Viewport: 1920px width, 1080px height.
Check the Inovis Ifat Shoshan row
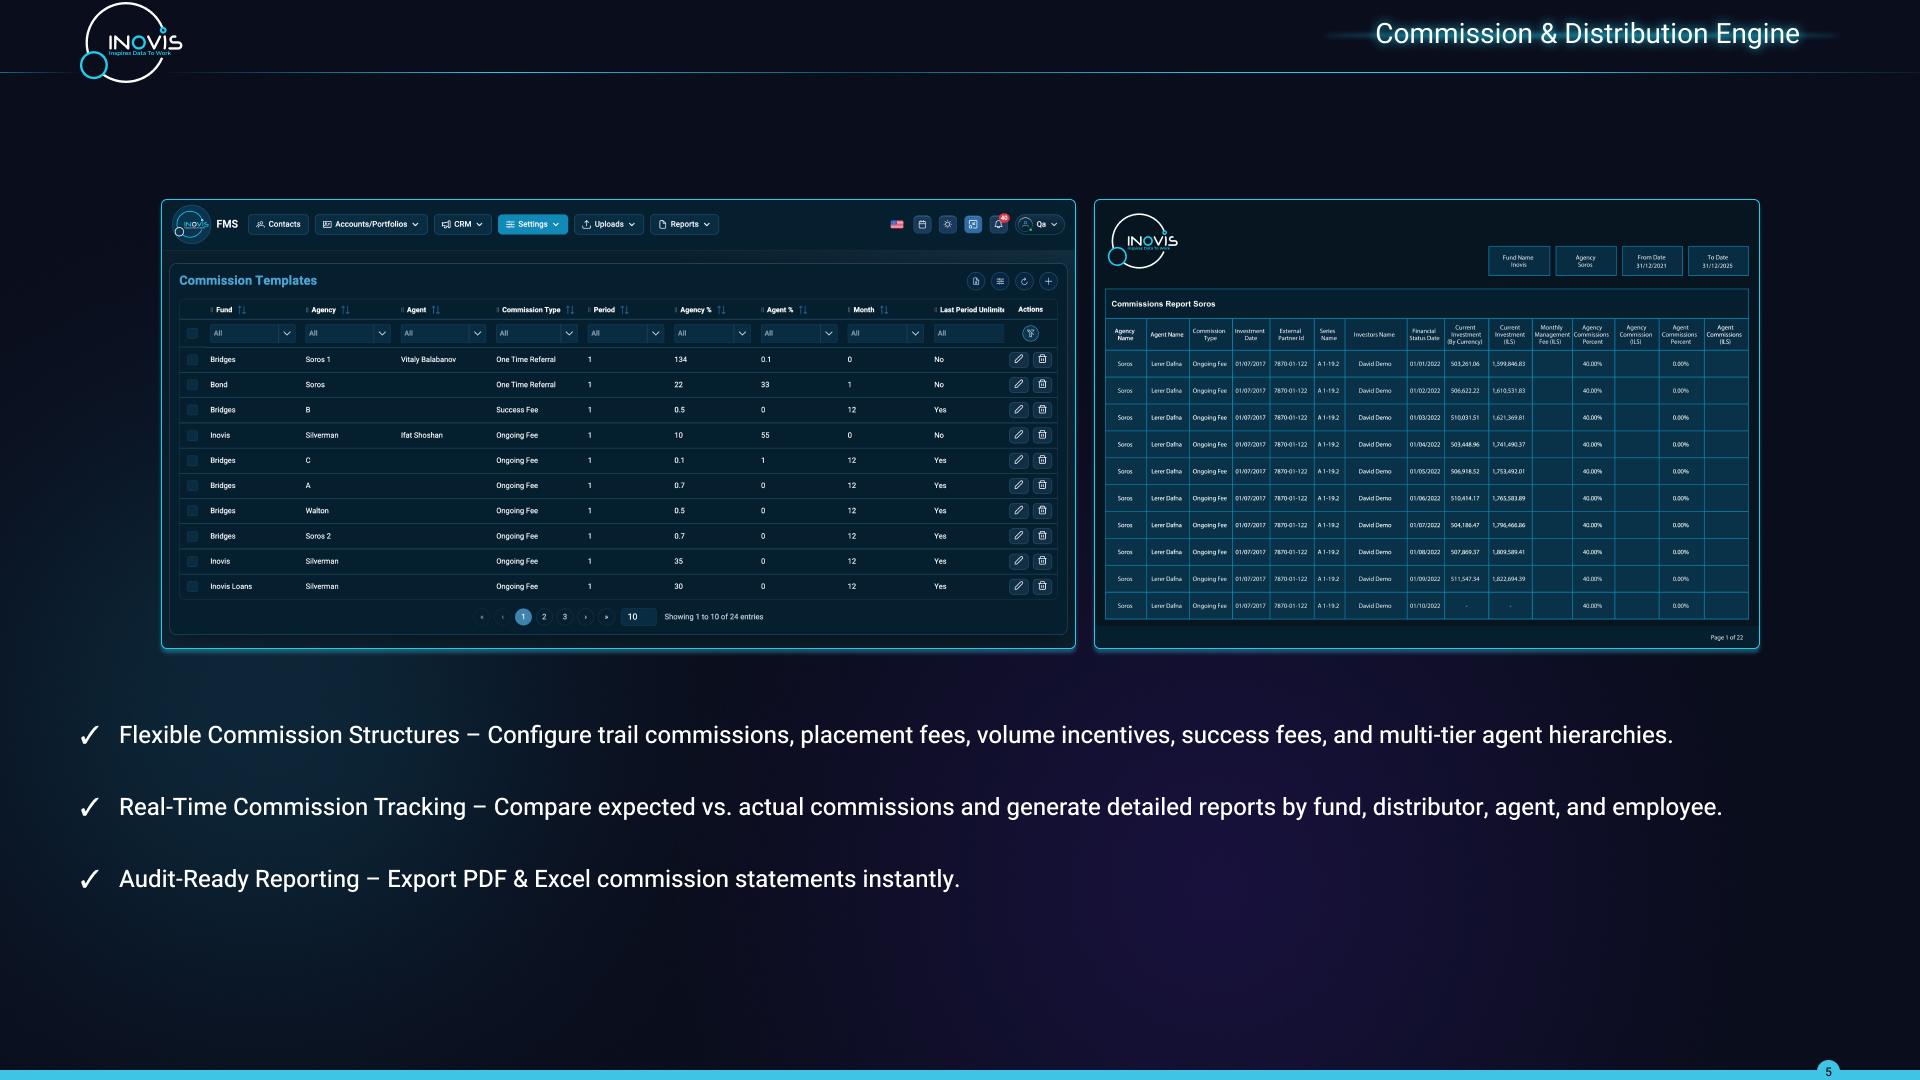pos(192,435)
